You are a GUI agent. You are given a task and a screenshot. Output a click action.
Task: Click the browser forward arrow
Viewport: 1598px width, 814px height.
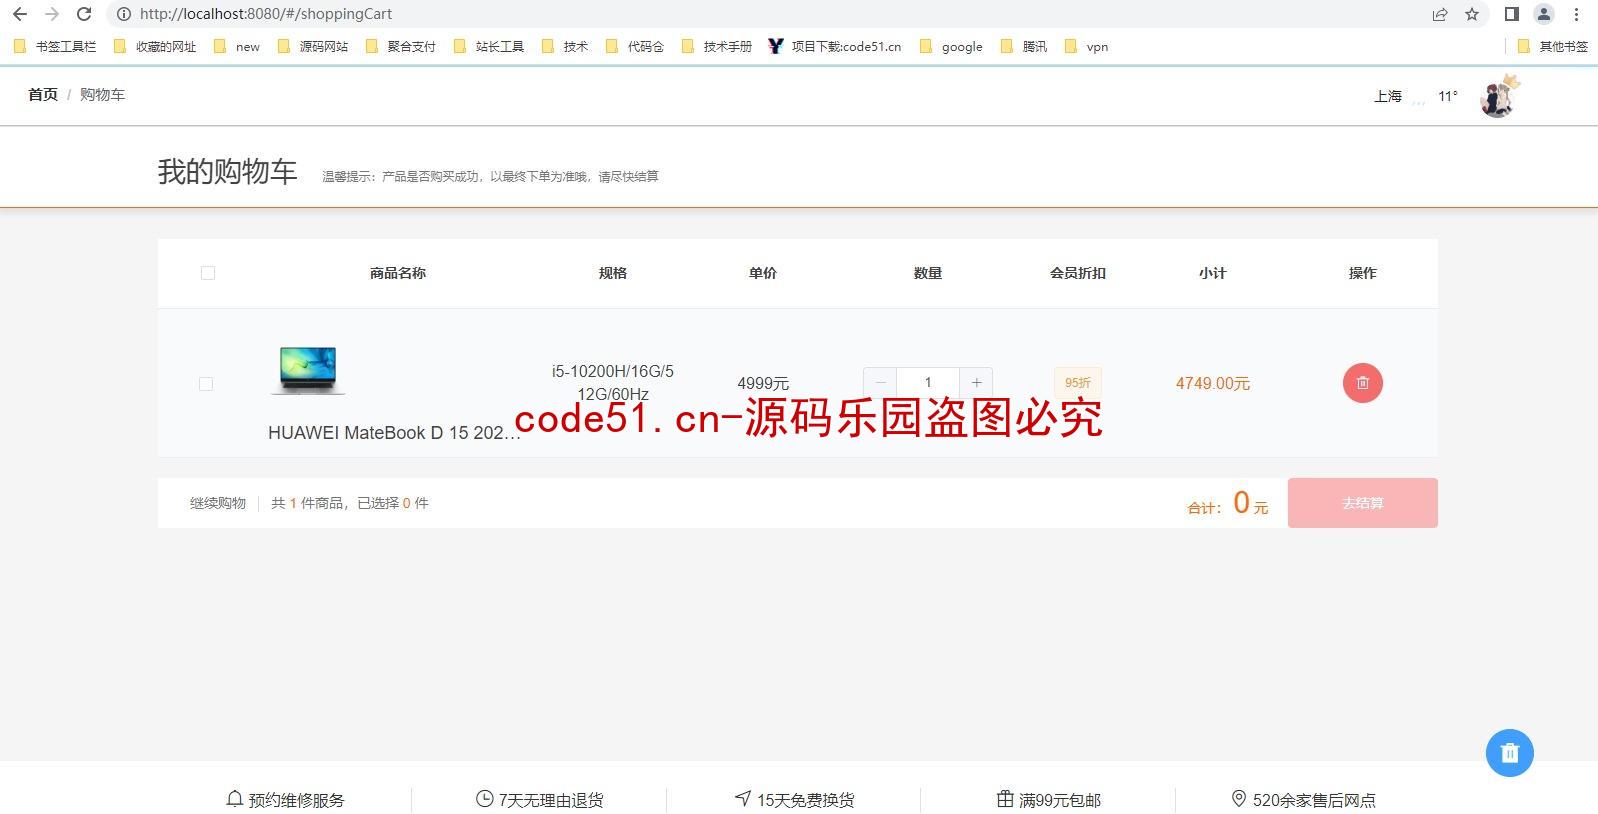pyautogui.click(x=52, y=14)
